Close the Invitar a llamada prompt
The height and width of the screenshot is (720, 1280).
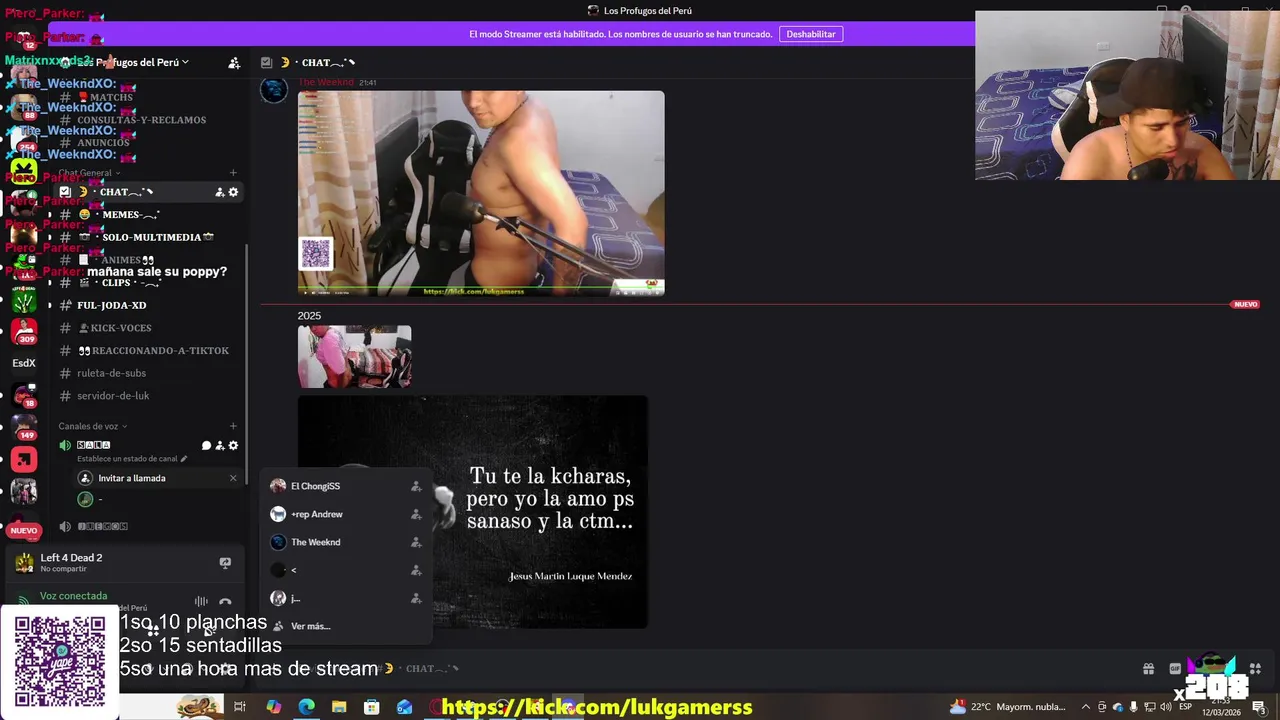click(x=233, y=478)
